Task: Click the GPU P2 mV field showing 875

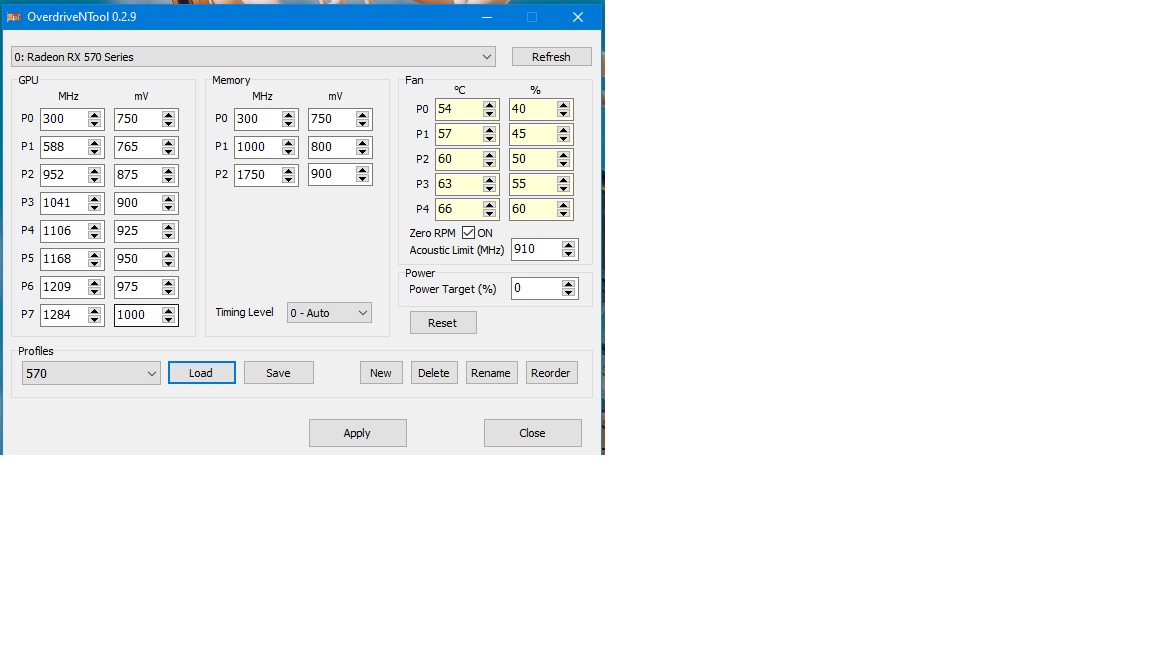Action: click(x=138, y=175)
